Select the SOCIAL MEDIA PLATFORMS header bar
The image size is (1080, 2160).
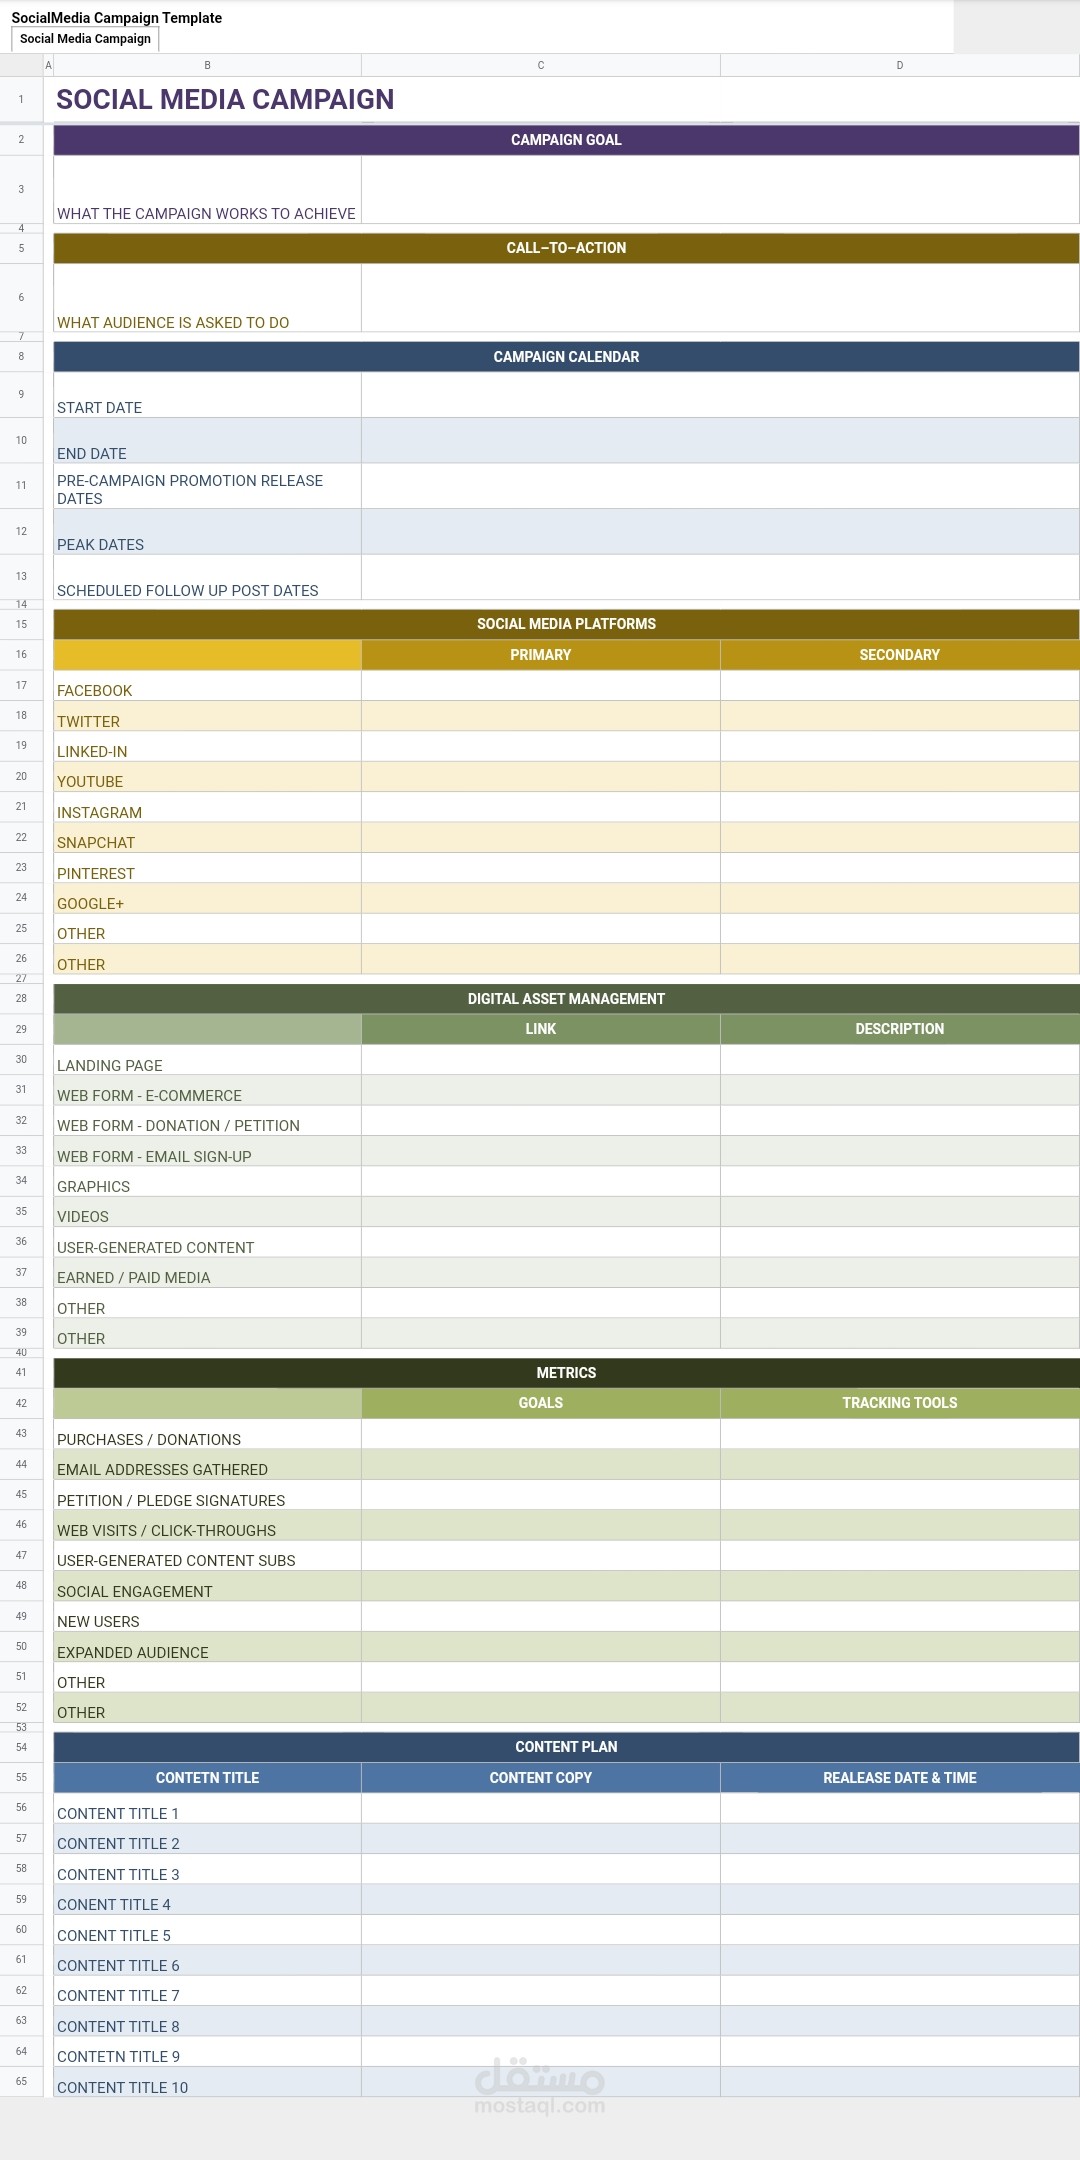tap(566, 624)
